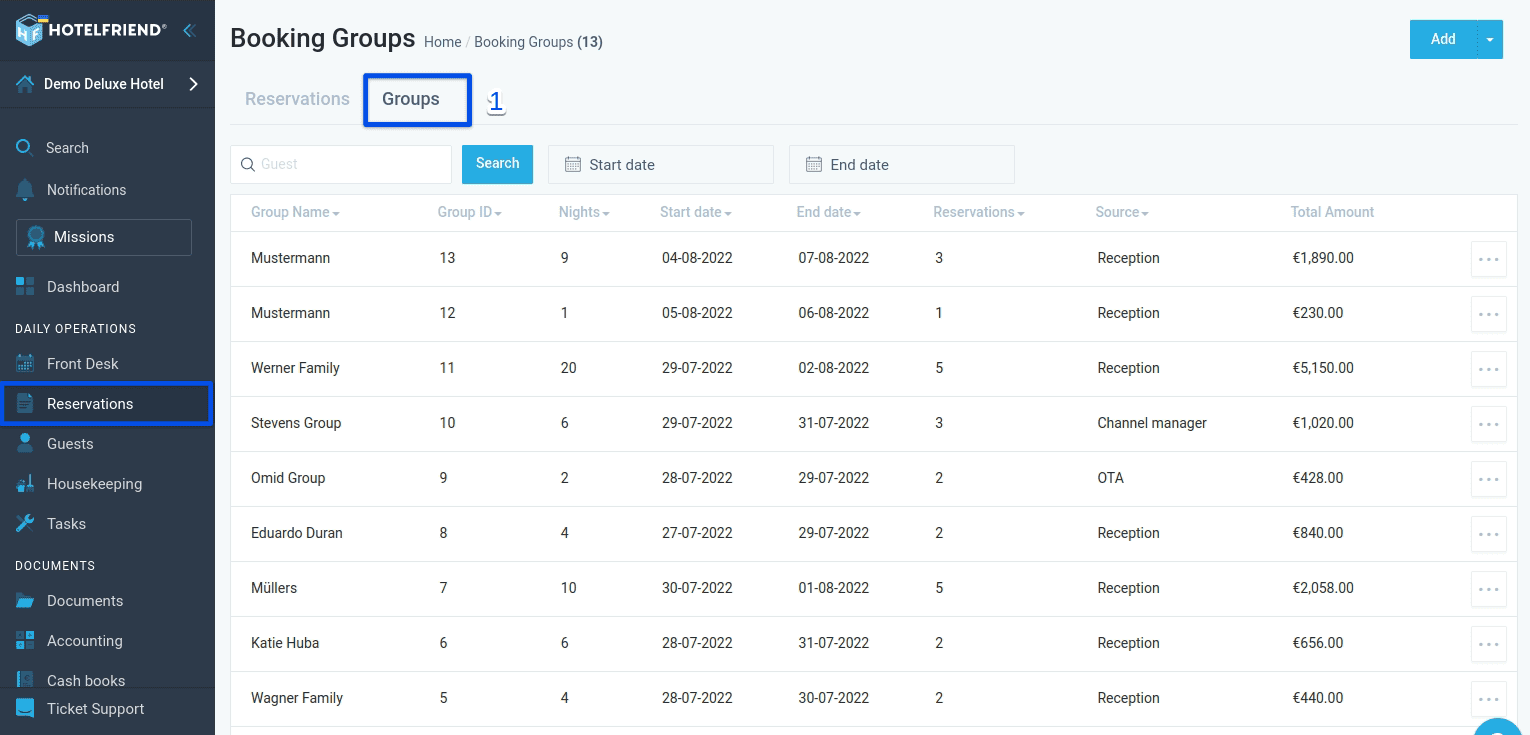Click the Front Desk calendar icon

(x=25, y=364)
